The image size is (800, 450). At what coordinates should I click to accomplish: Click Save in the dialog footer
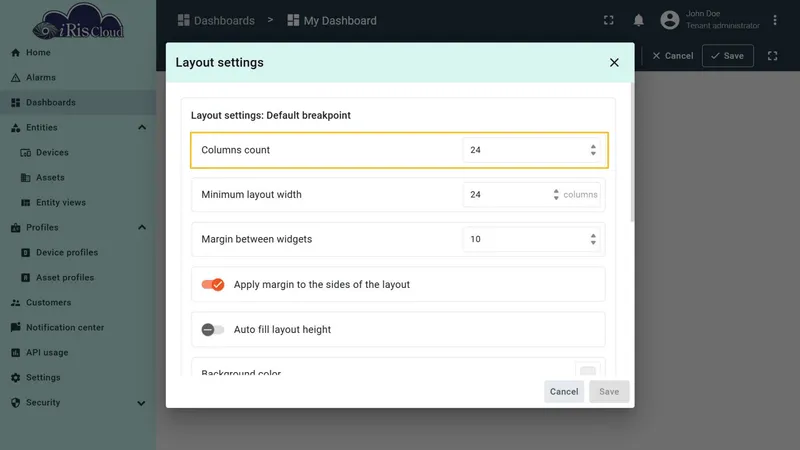click(x=609, y=391)
